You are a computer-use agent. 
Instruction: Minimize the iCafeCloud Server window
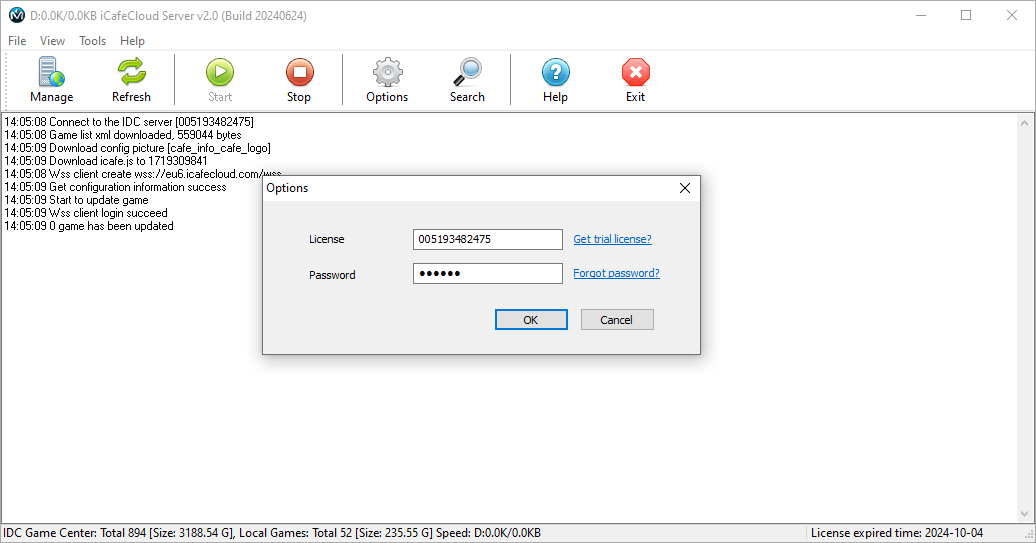921,15
